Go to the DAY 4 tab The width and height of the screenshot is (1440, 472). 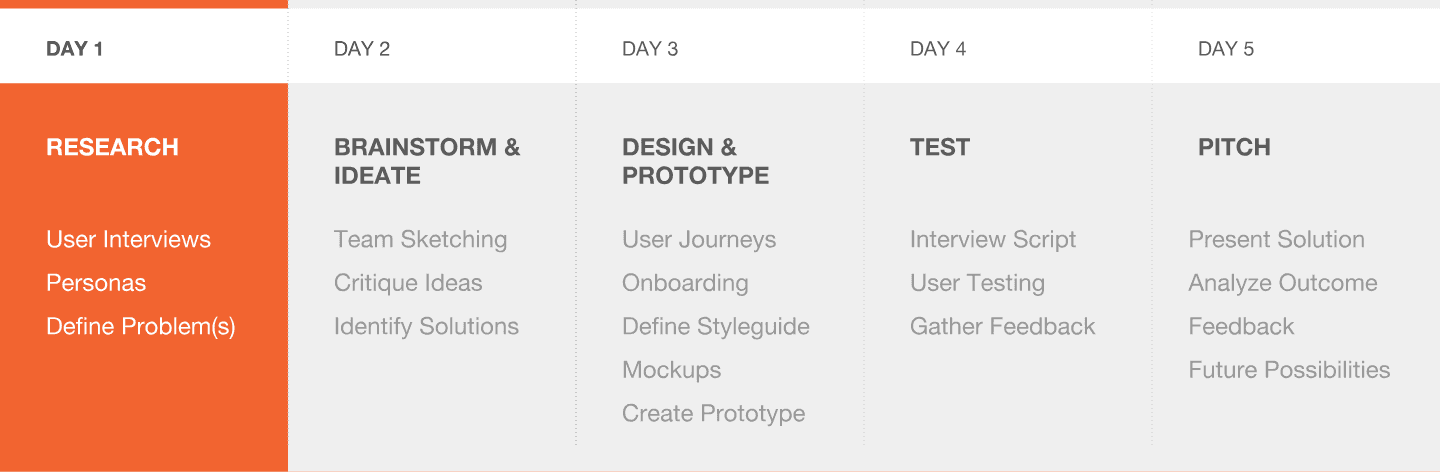click(x=1008, y=48)
